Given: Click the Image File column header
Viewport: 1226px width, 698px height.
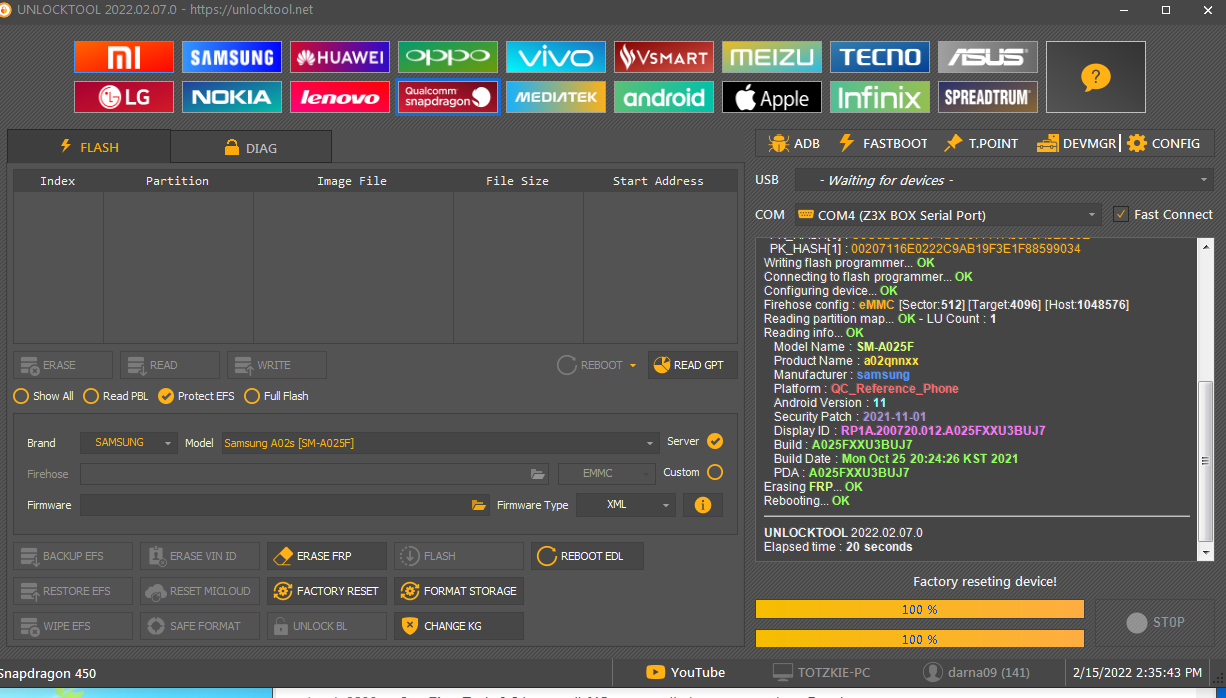Looking at the screenshot, I should tap(352, 181).
